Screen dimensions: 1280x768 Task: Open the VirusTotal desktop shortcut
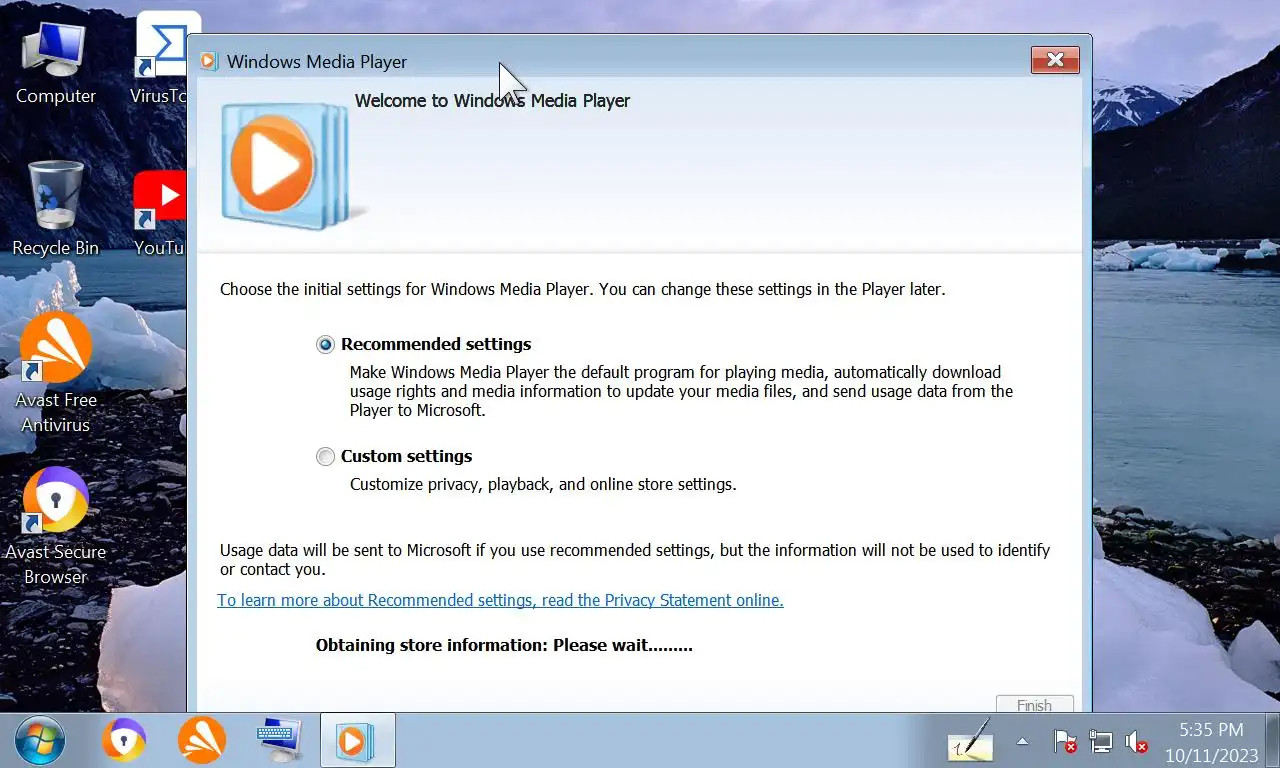click(x=160, y=58)
